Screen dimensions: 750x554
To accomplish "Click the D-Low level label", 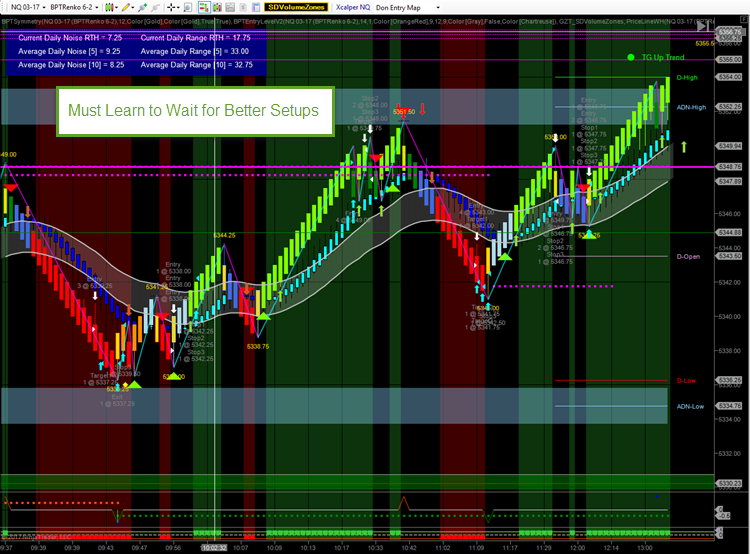I will tap(686, 381).
